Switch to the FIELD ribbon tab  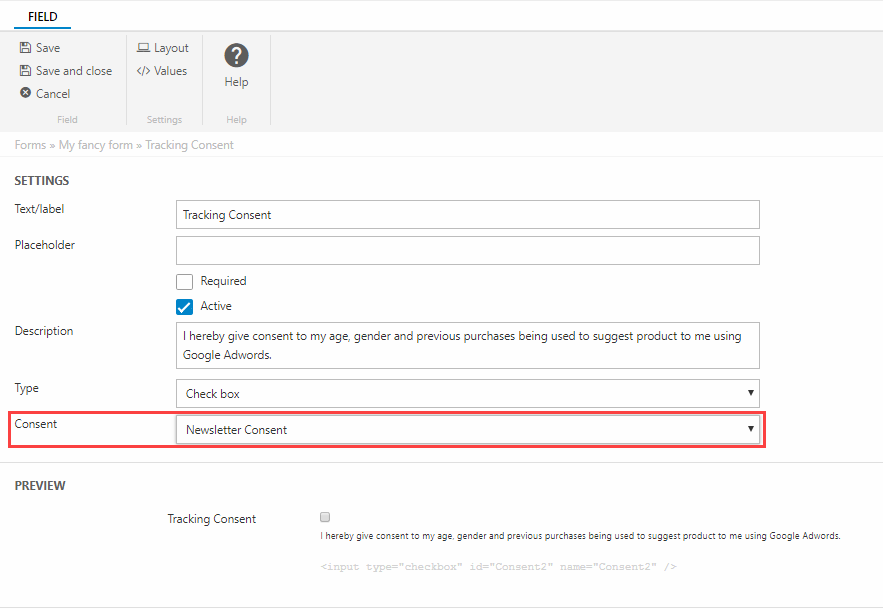(x=42, y=17)
